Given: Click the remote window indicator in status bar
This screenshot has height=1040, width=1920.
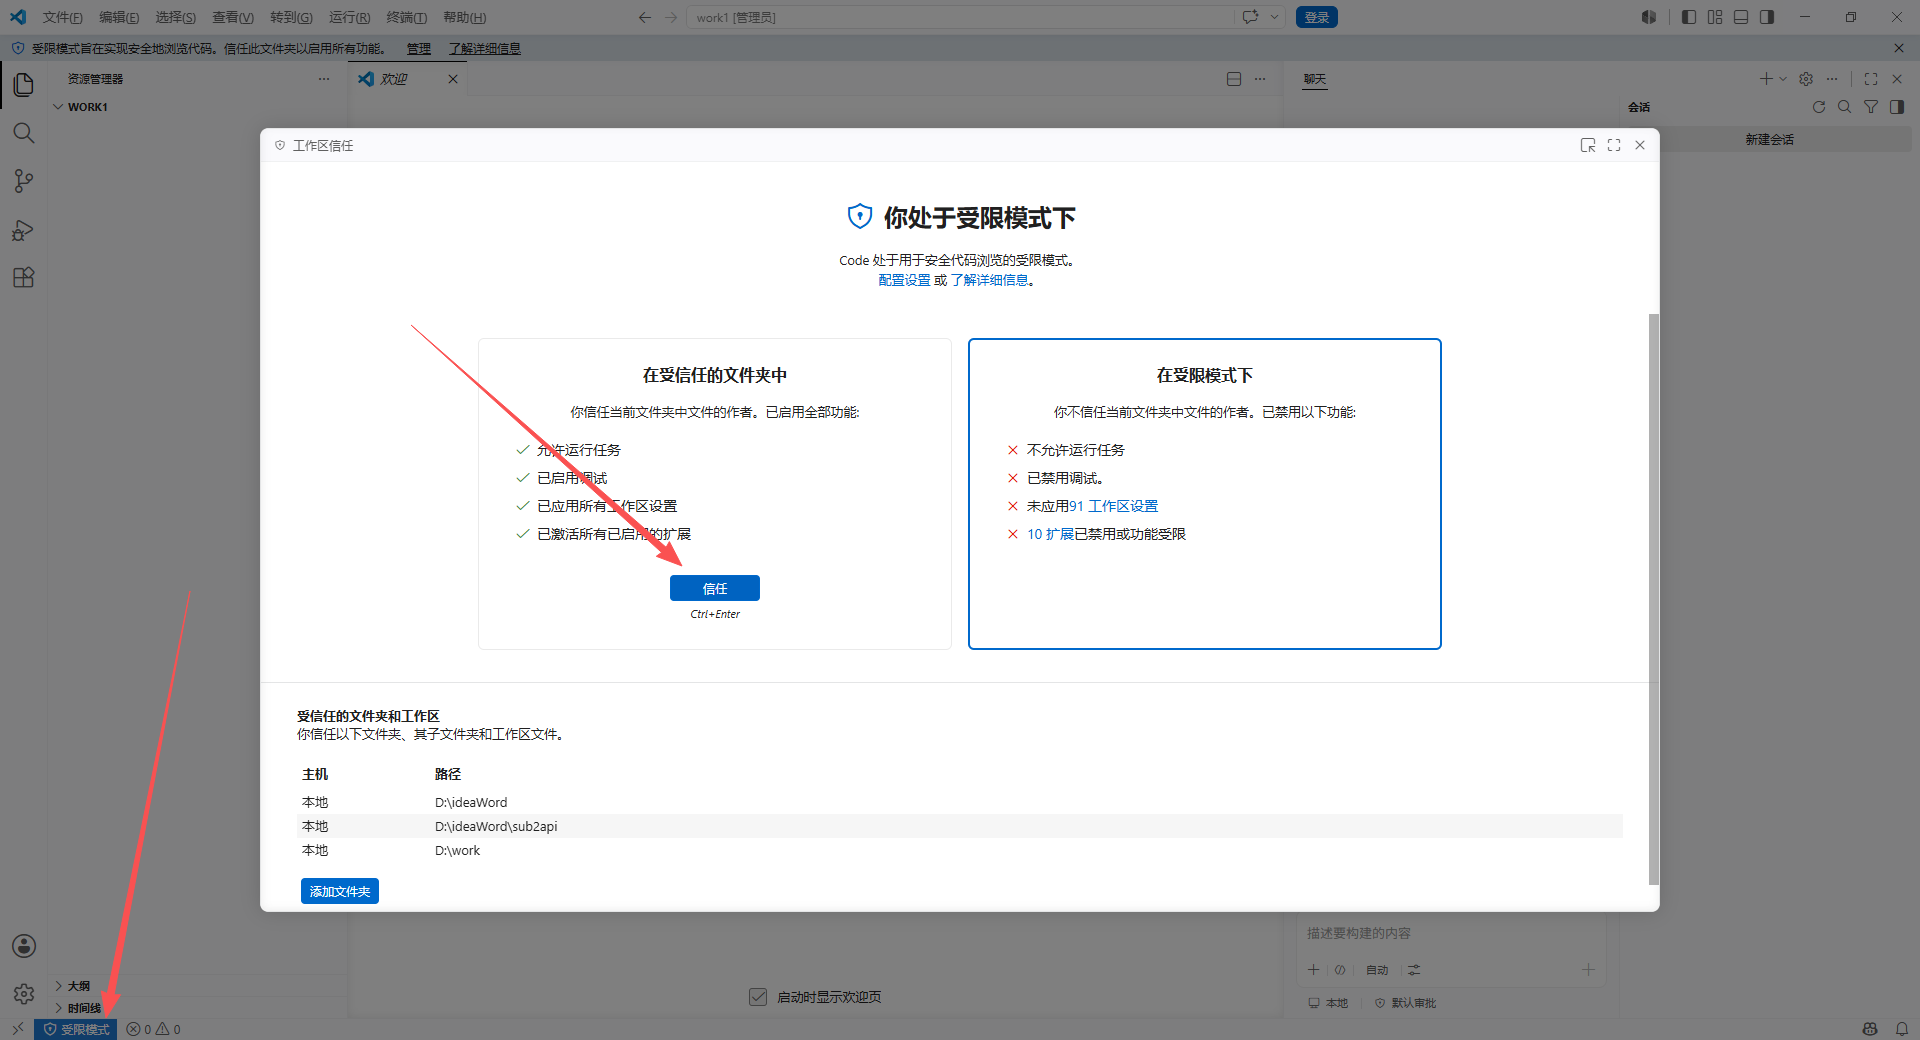Looking at the screenshot, I should [x=17, y=1029].
